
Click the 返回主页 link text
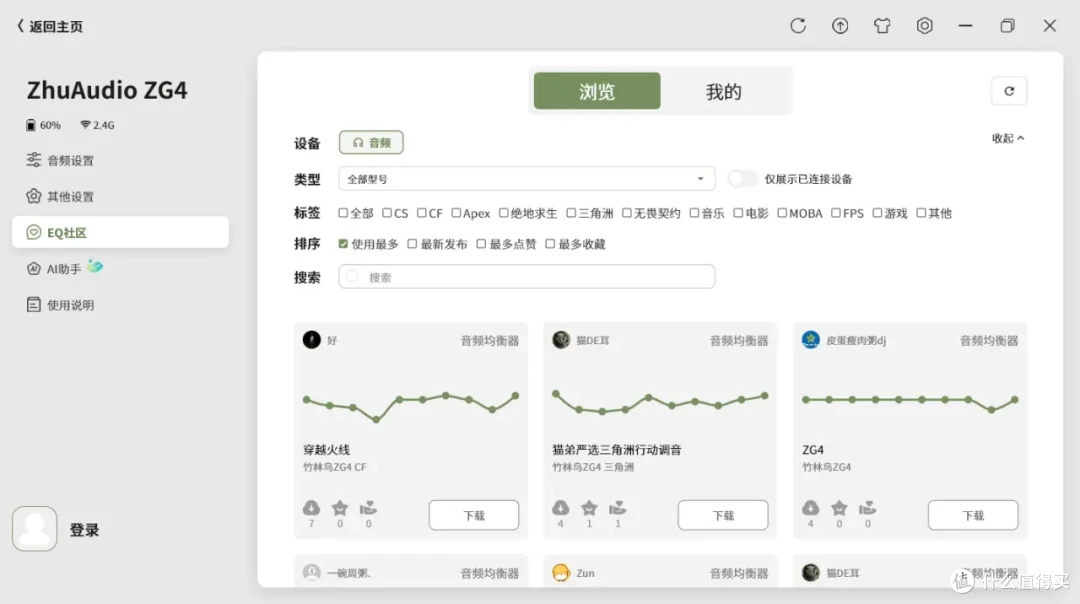coord(56,27)
